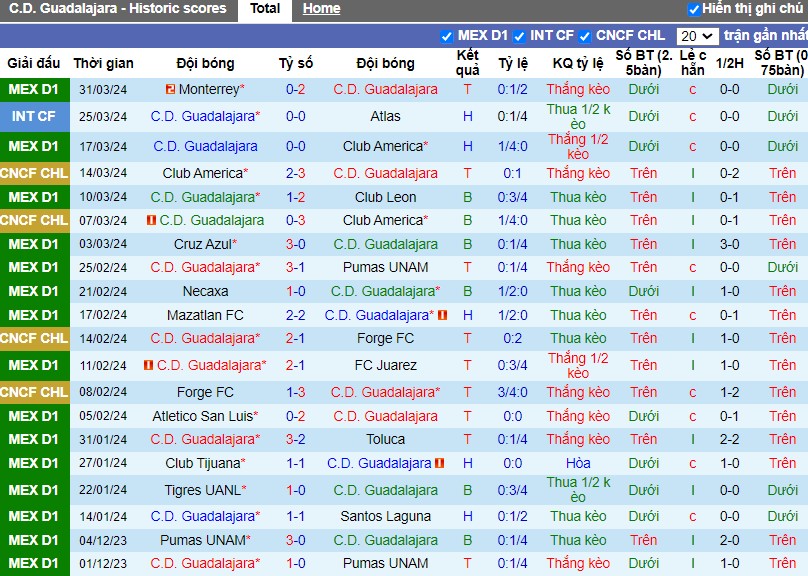The image size is (808, 576).
Task: Uncheck the INT CF filter checkbox
Action: click(519, 37)
